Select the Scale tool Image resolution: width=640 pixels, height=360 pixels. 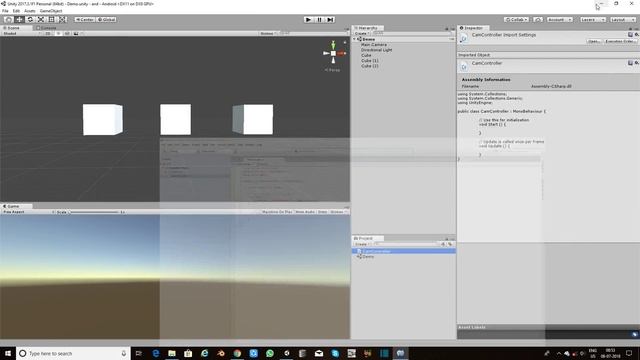41,20
